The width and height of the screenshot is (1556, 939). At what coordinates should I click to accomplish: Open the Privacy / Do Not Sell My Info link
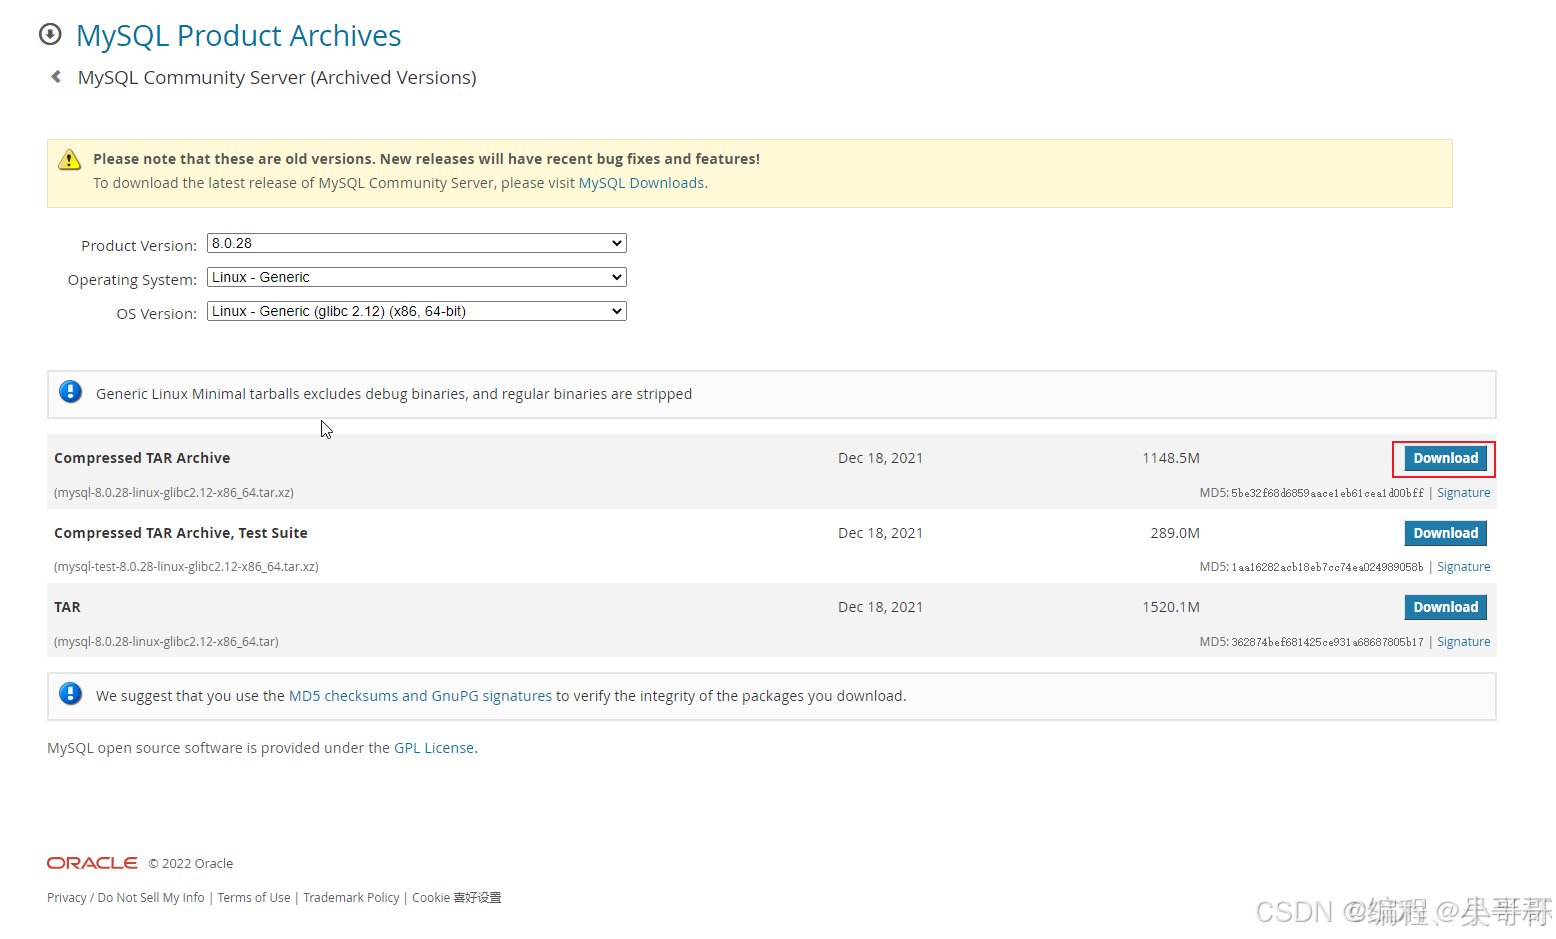[126, 898]
